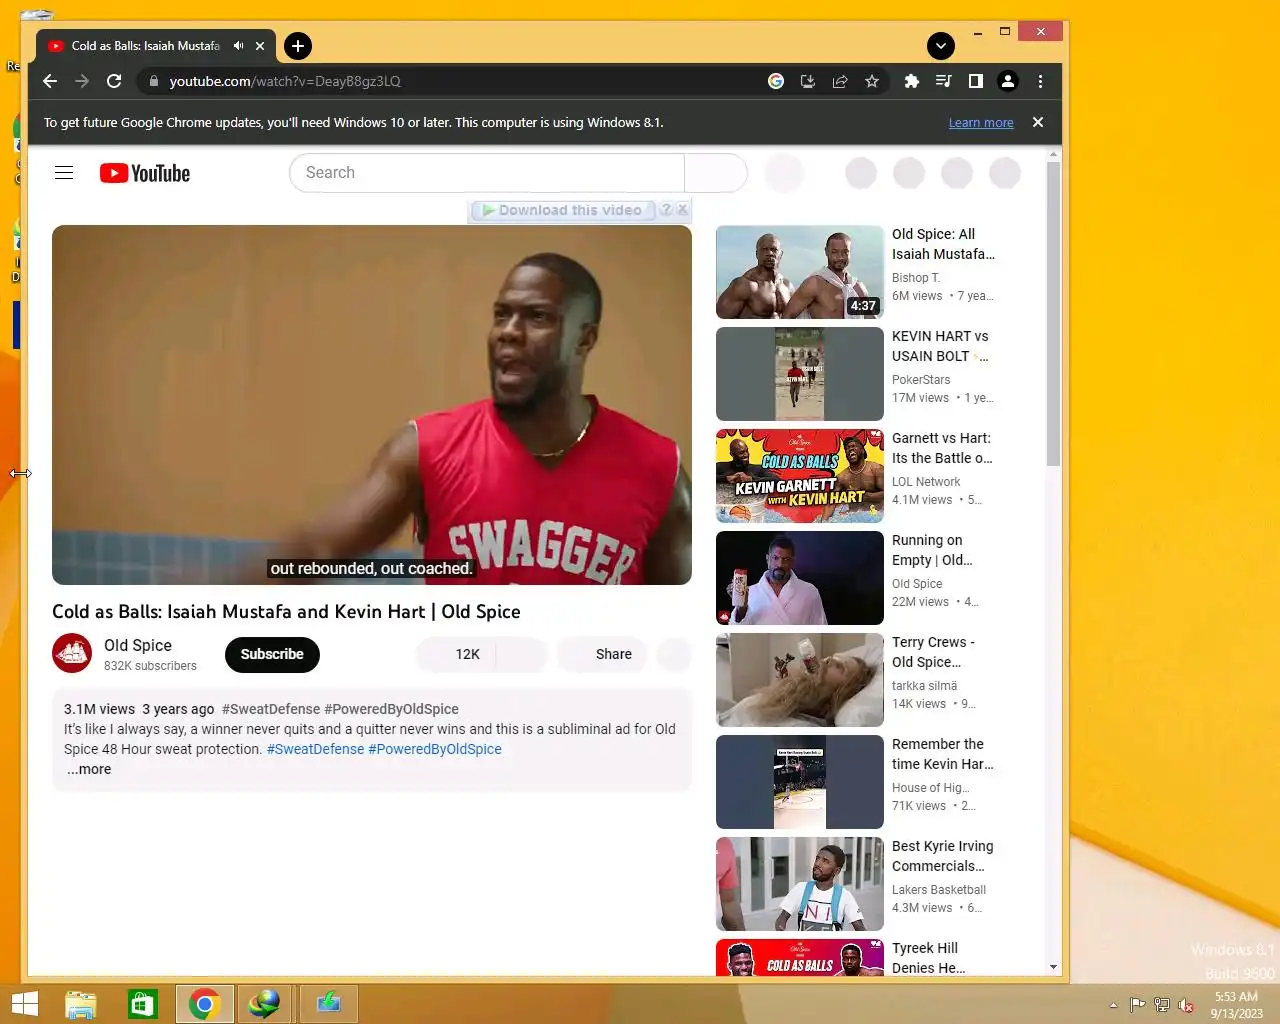Click the Share button
This screenshot has height=1024, width=1280.
coord(602,654)
